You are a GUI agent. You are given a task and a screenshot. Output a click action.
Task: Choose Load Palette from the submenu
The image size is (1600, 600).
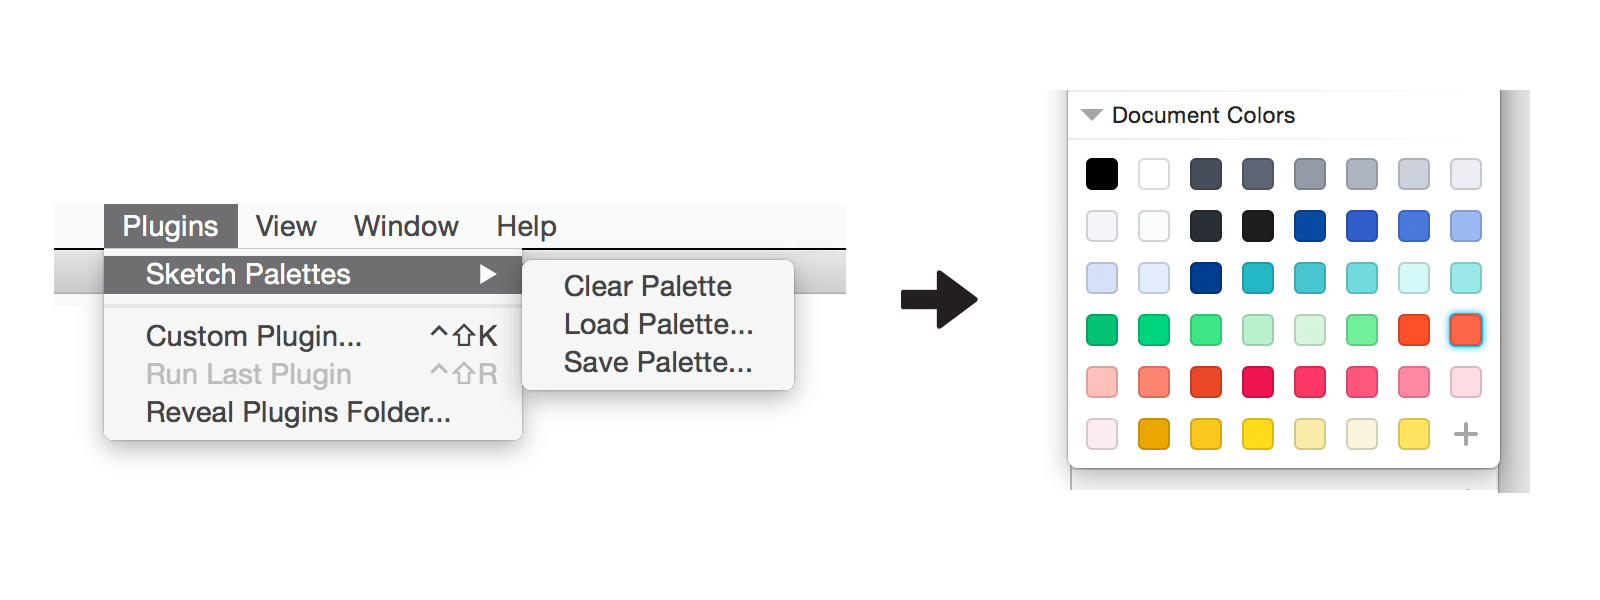click(x=658, y=324)
